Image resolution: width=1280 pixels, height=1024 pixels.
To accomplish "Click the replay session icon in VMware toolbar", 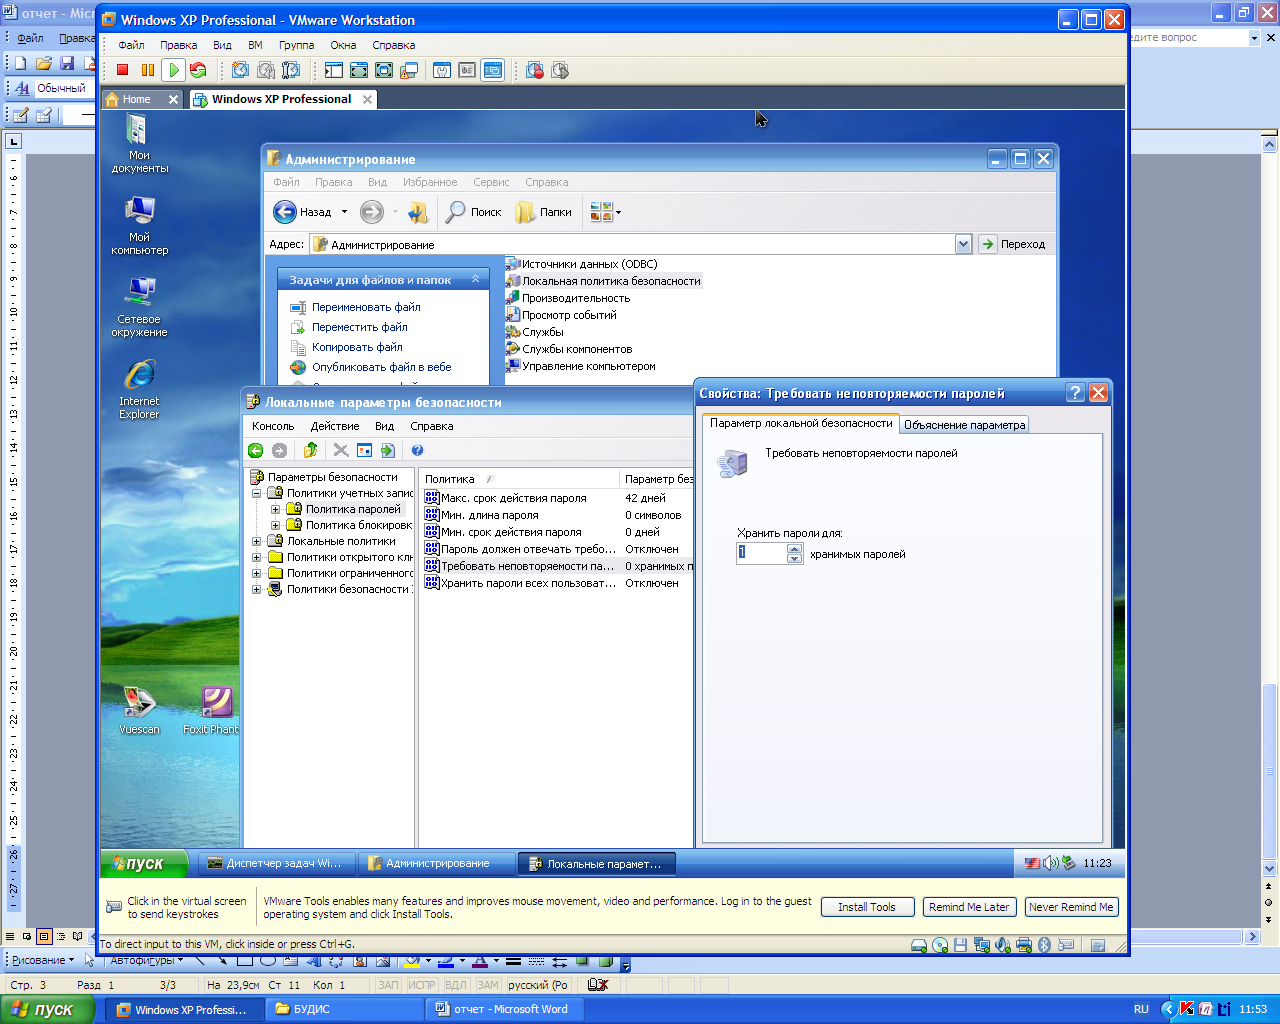I will 560,70.
